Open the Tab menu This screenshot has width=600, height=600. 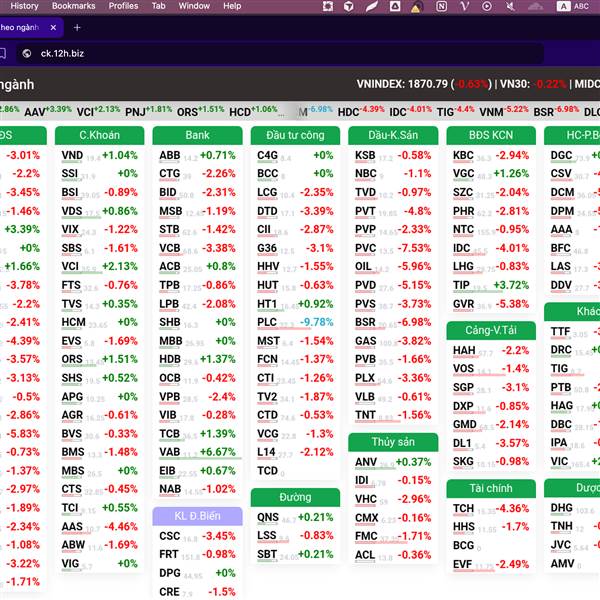click(158, 6)
